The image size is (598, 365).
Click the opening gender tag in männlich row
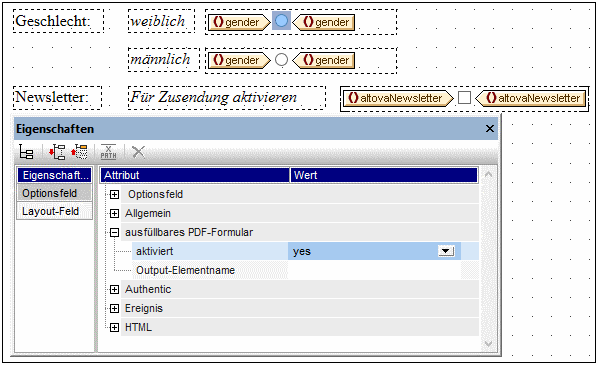[x=239, y=60]
